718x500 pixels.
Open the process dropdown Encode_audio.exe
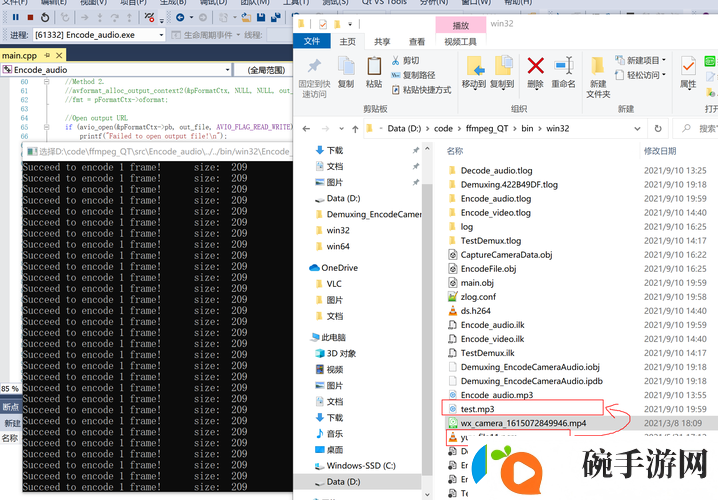pyautogui.click(x=161, y=35)
